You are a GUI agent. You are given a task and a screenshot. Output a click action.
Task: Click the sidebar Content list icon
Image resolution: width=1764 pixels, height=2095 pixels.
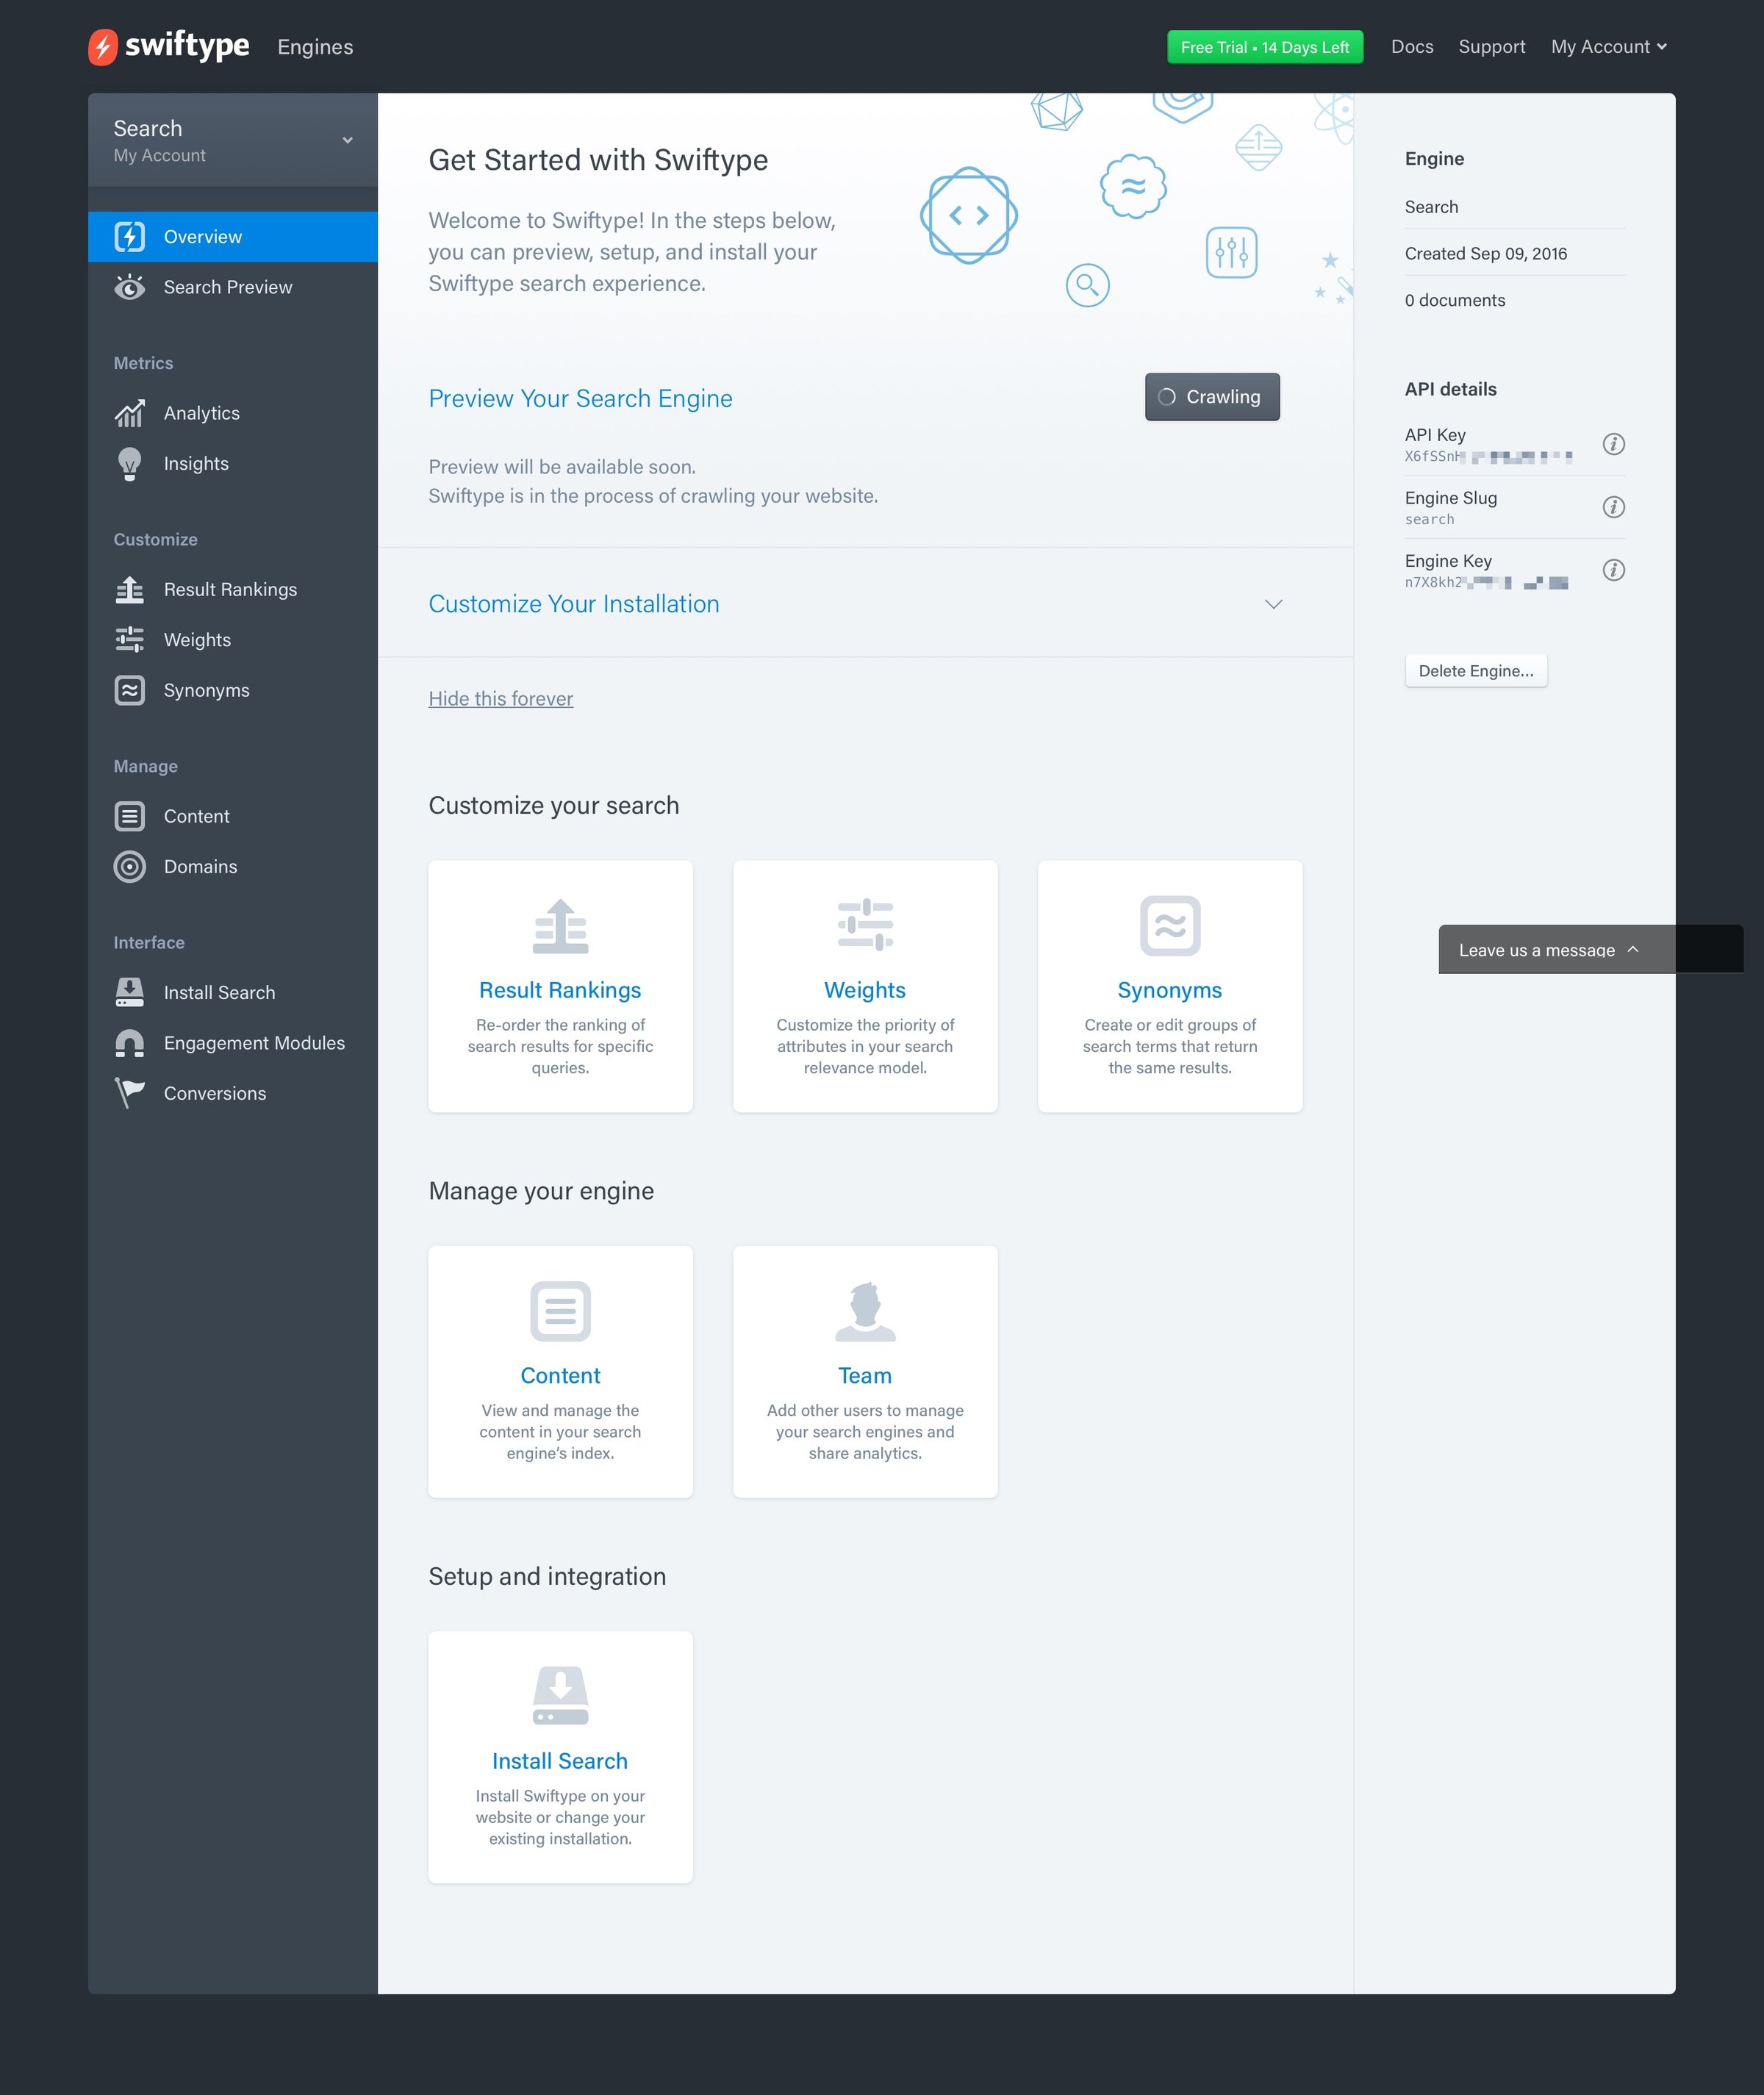click(x=130, y=816)
